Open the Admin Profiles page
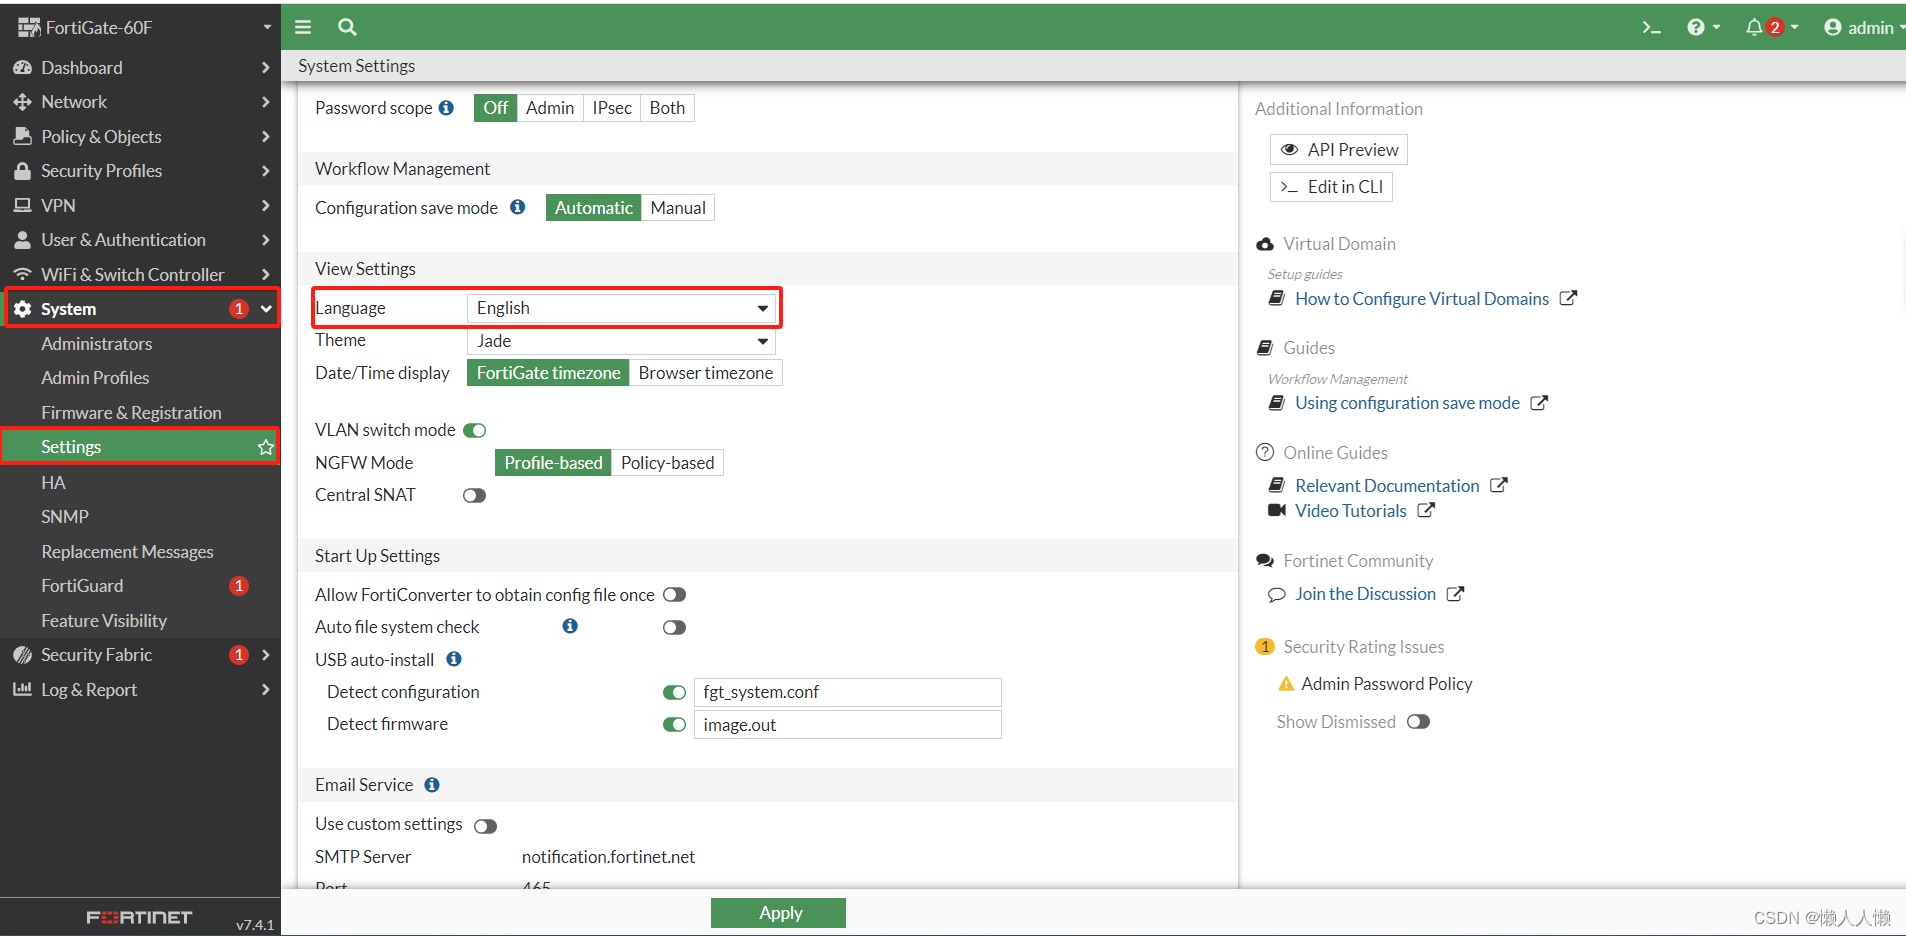Image resolution: width=1906 pixels, height=936 pixels. point(95,378)
